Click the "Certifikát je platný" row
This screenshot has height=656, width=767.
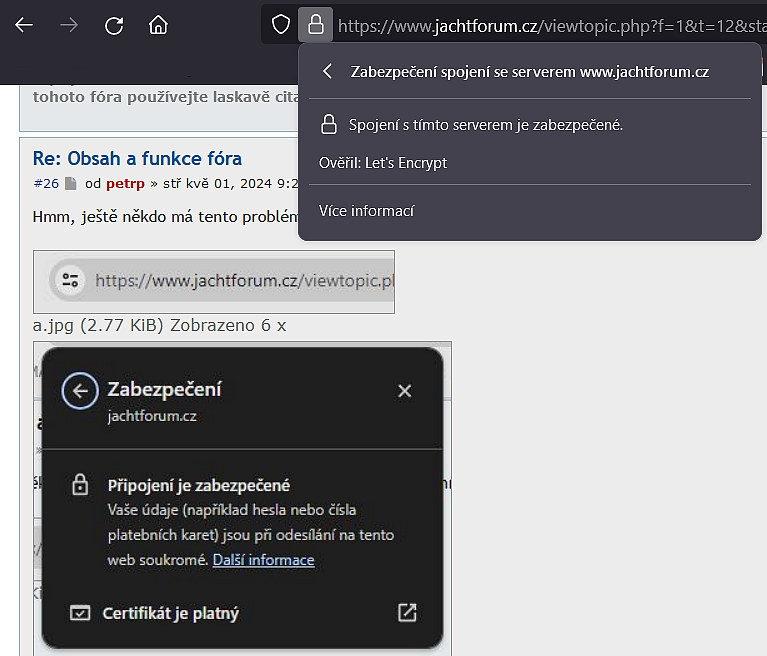coord(243,613)
